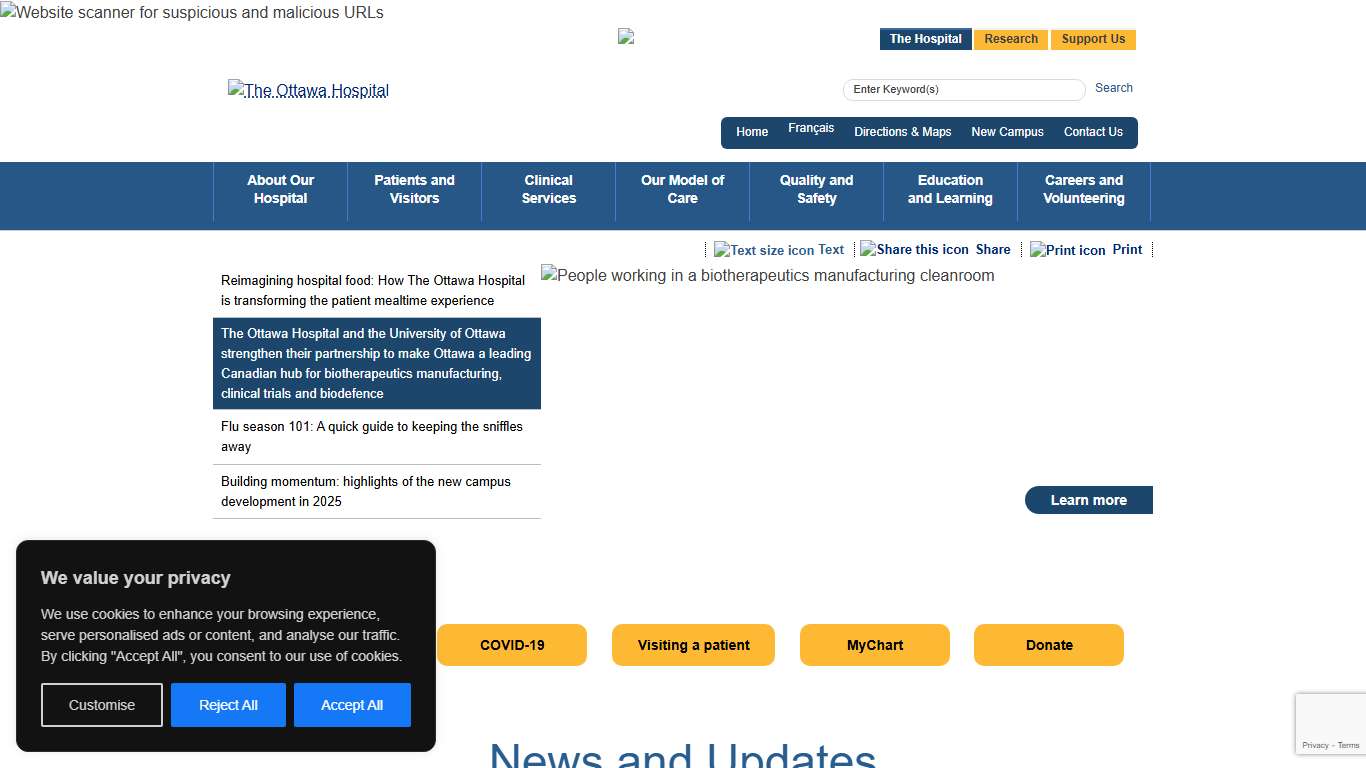The height and width of the screenshot is (768, 1366).
Task: Click The Ottawa Hospital logo
Action: point(308,91)
